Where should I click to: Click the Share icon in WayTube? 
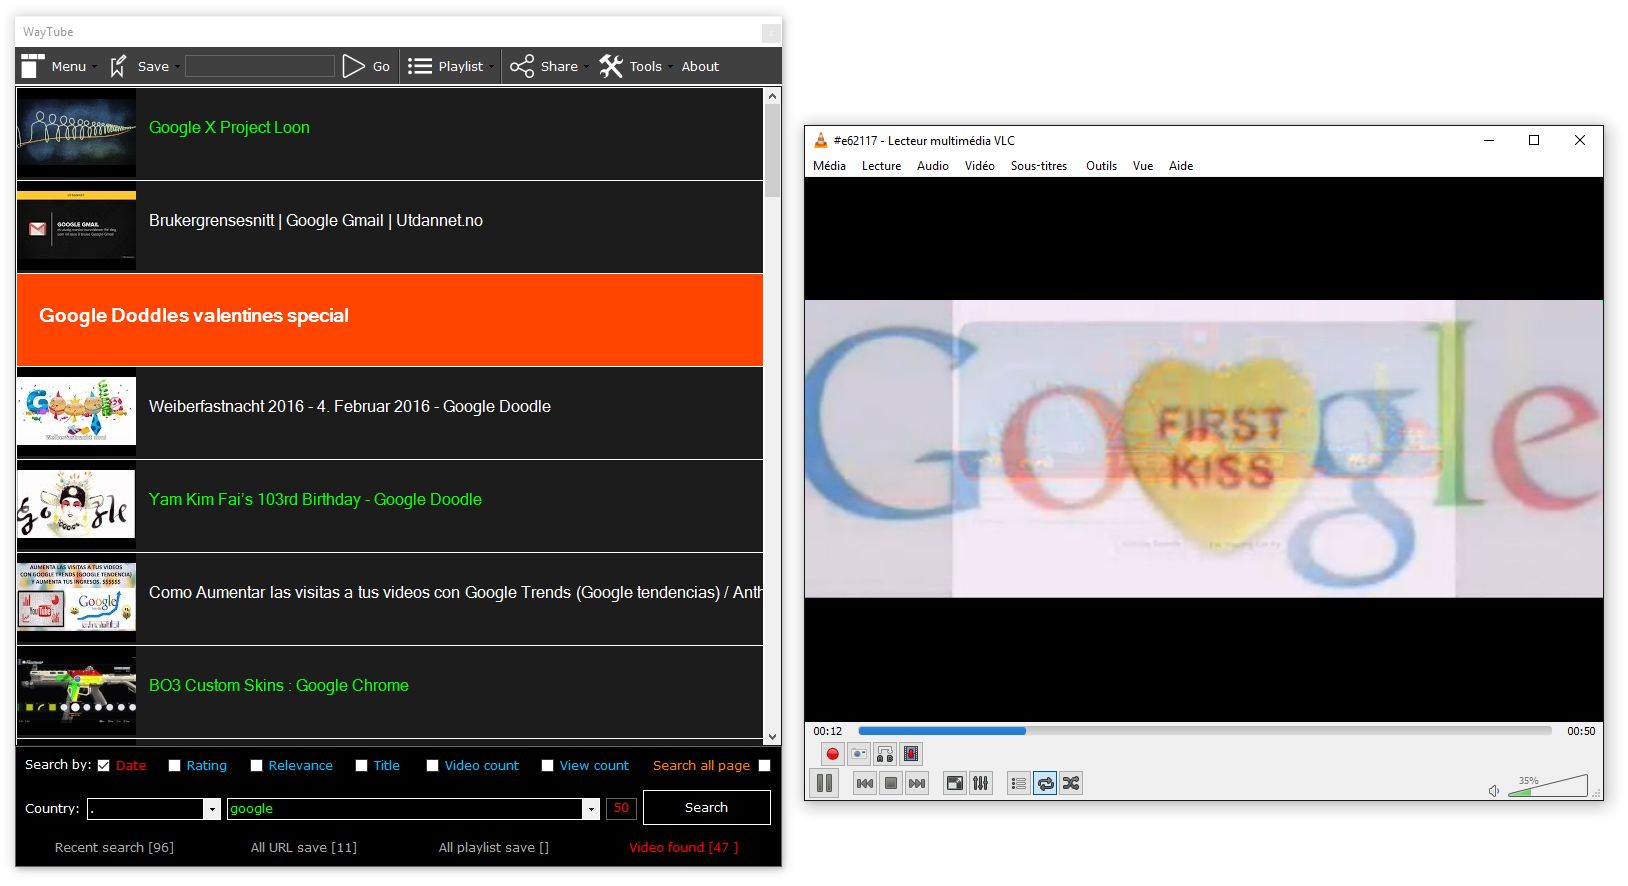522,66
